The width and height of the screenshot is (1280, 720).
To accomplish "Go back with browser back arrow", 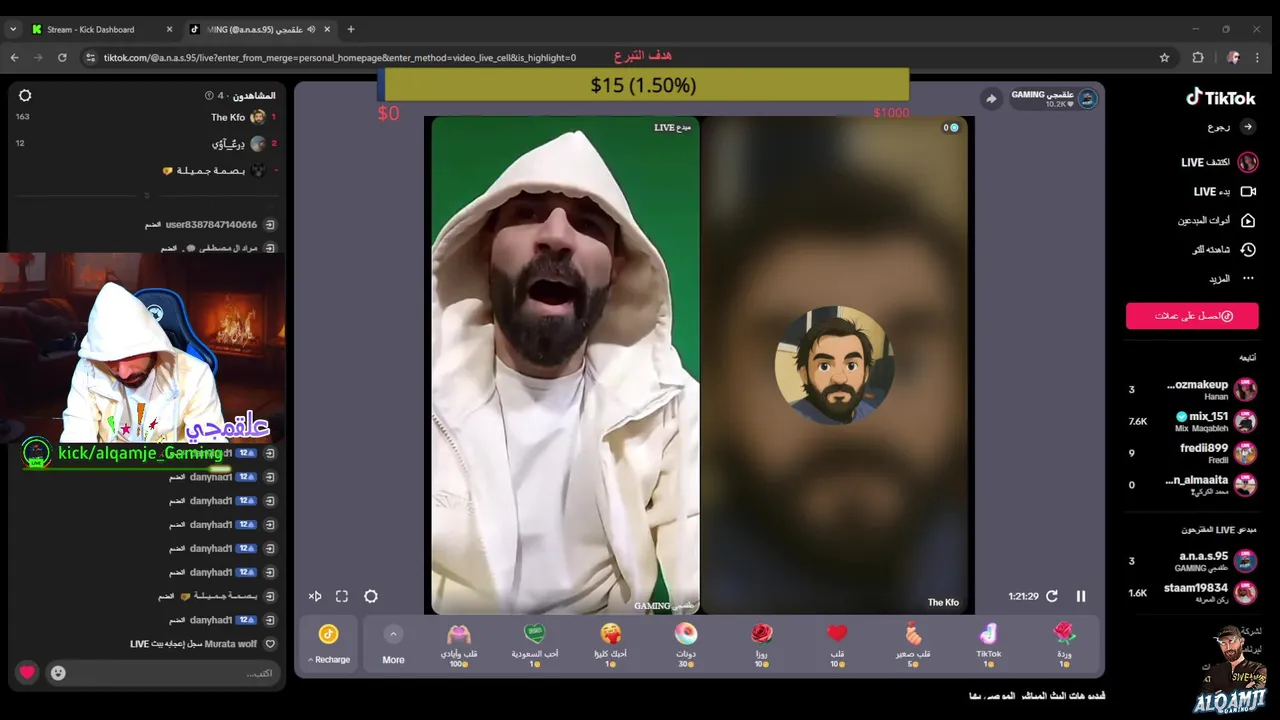I will tap(14, 58).
